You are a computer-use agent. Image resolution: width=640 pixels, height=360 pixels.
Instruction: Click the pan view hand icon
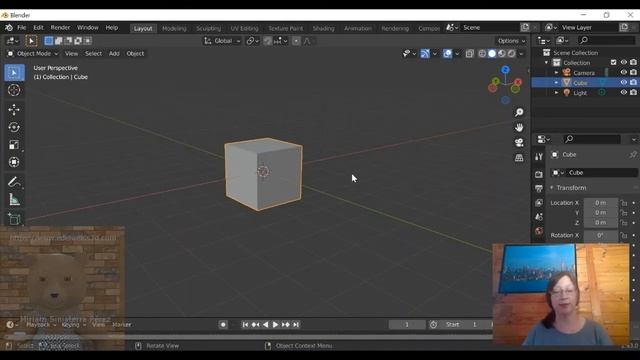click(x=519, y=127)
